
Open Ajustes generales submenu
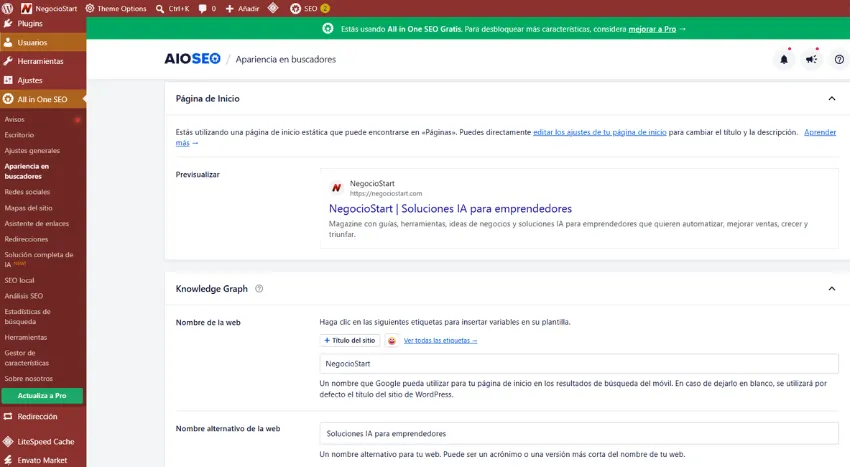point(32,151)
